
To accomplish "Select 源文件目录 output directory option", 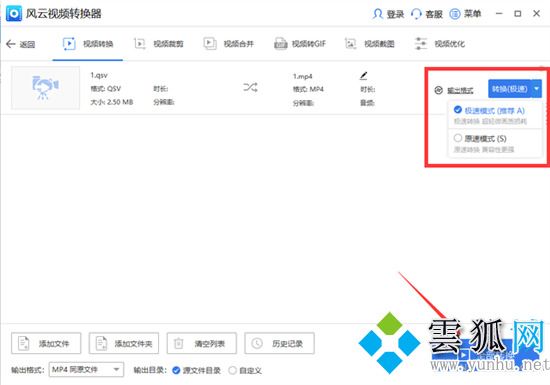I will tap(196, 370).
